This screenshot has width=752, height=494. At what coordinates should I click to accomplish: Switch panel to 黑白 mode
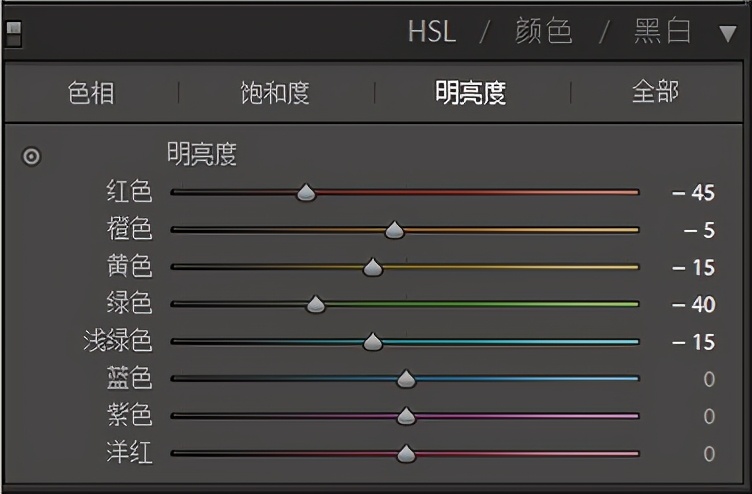pos(663,32)
